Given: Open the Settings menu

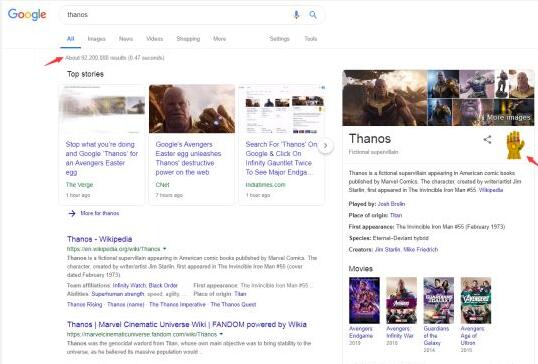Looking at the screenshot, I should tap(279, 39).
